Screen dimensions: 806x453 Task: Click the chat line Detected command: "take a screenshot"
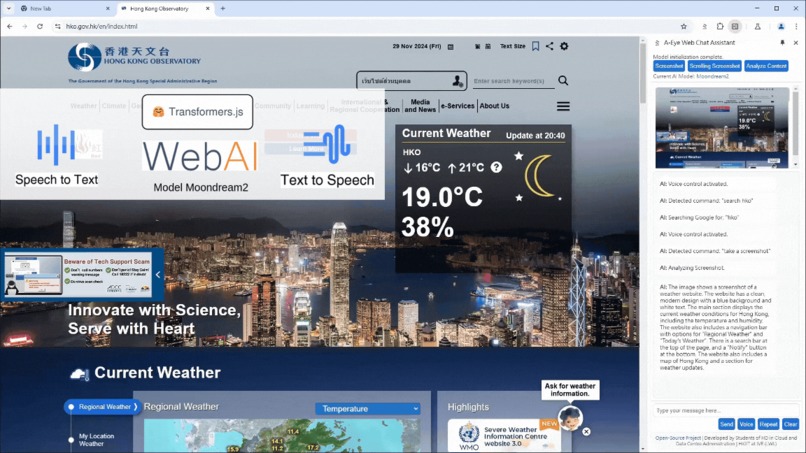click(x=715, y=251)
